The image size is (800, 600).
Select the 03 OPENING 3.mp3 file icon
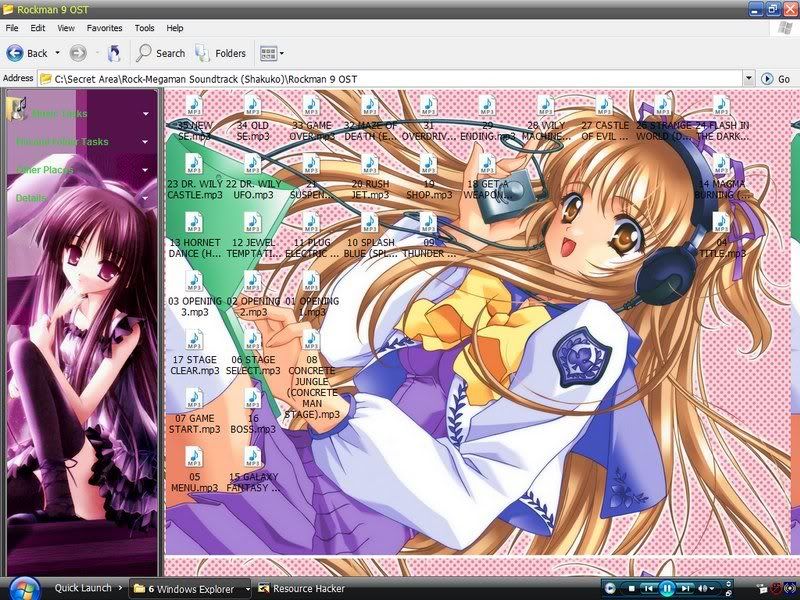194,282
